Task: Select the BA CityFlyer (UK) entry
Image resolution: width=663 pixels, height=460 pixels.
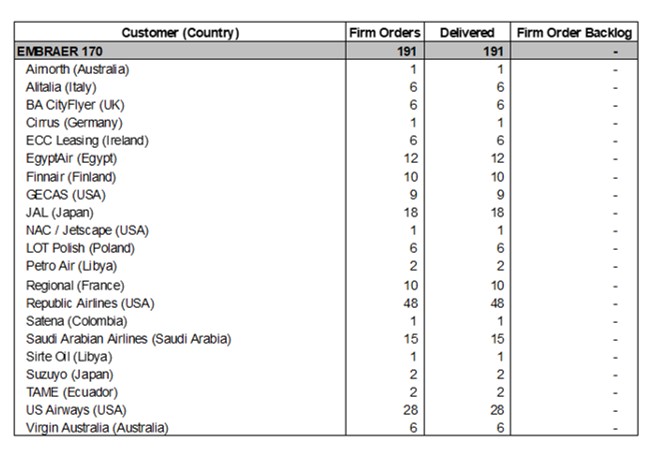Action: pyautogui.click(x=75, y=105)
